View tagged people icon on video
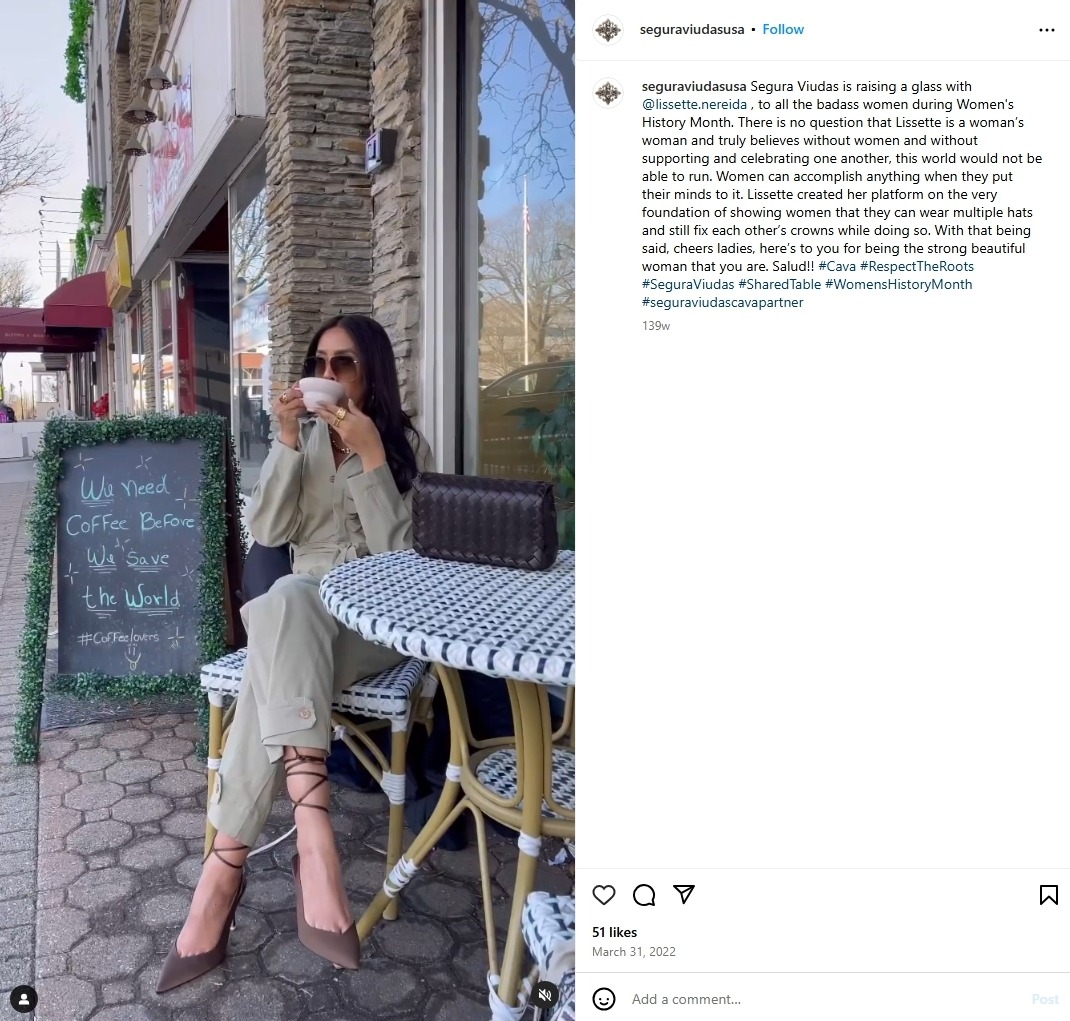 coord(24,1000)
